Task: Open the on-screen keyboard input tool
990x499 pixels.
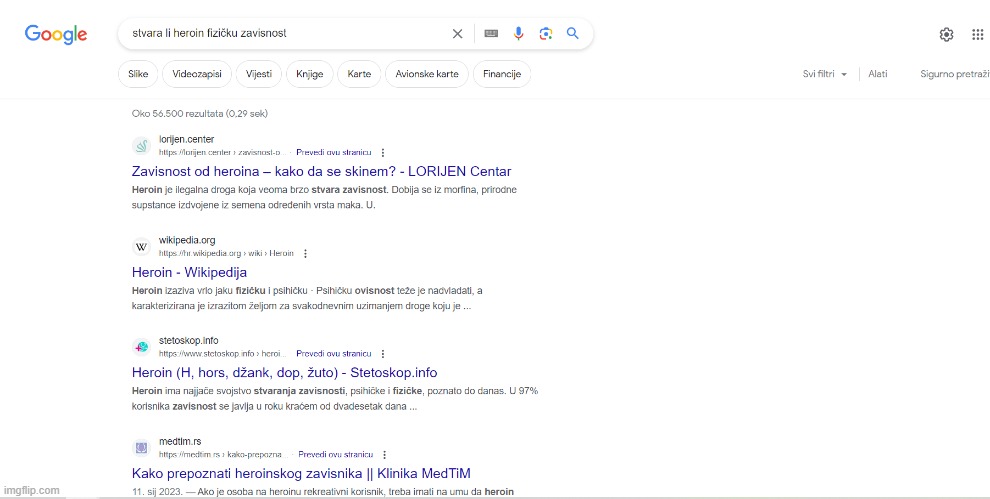Action: pos(491,33)
